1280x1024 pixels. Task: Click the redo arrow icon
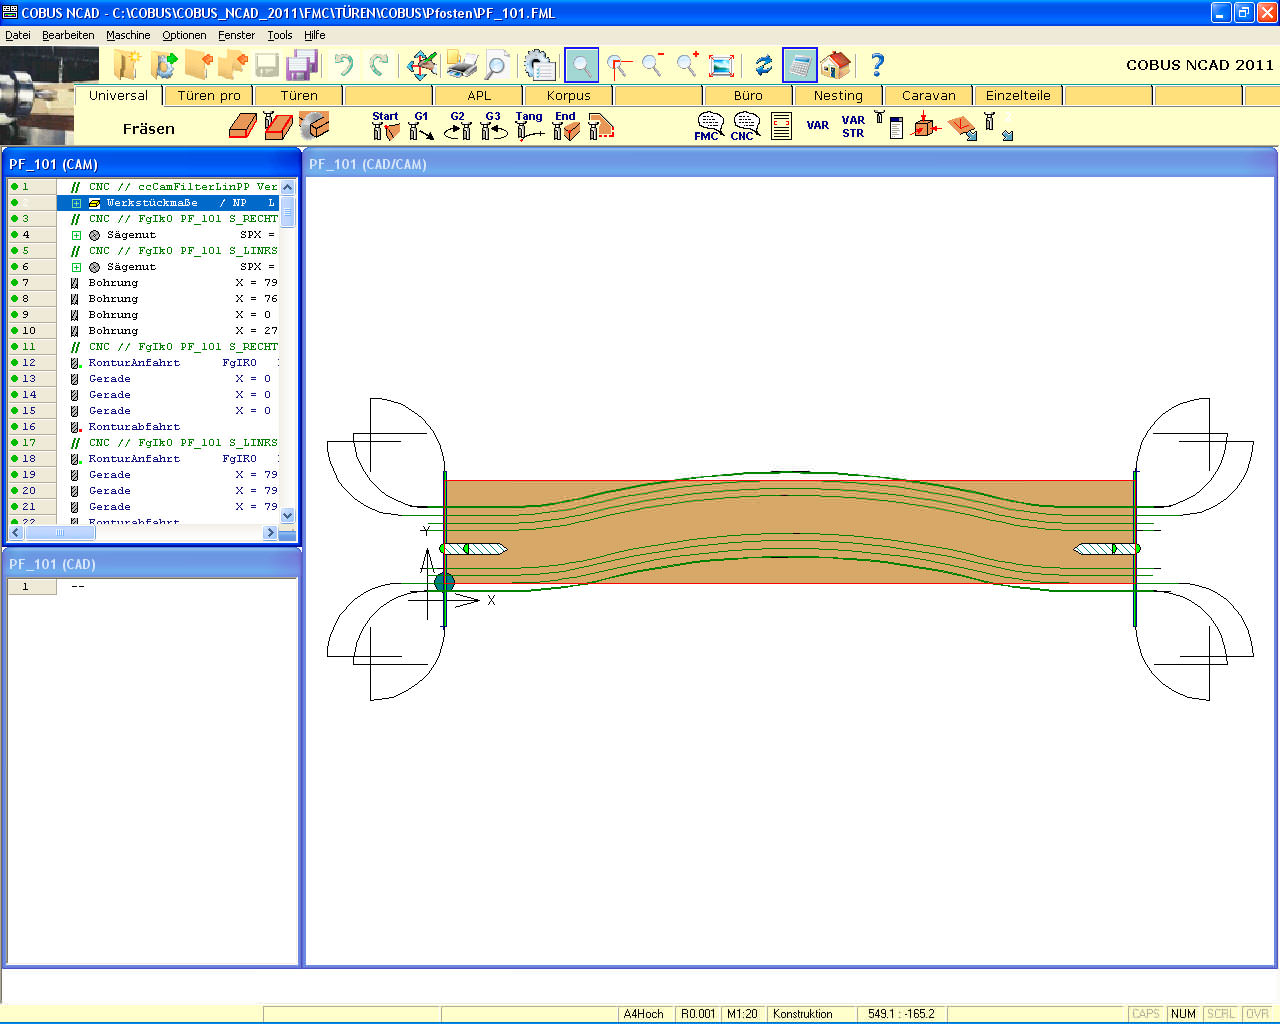378,65
